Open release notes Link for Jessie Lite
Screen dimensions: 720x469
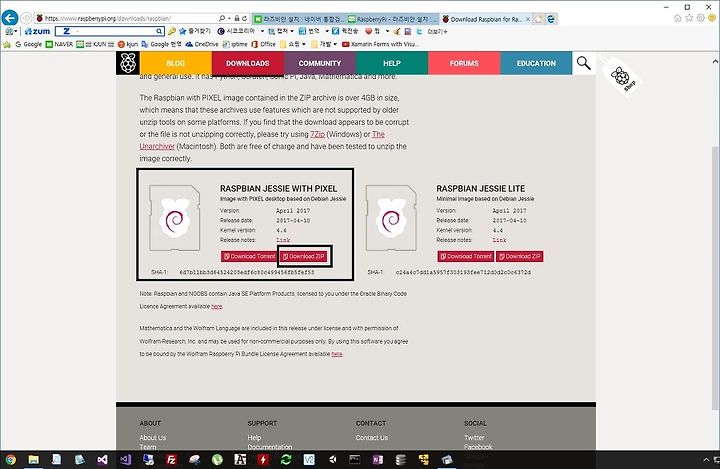pyautogui.click(x=499, y=240)
